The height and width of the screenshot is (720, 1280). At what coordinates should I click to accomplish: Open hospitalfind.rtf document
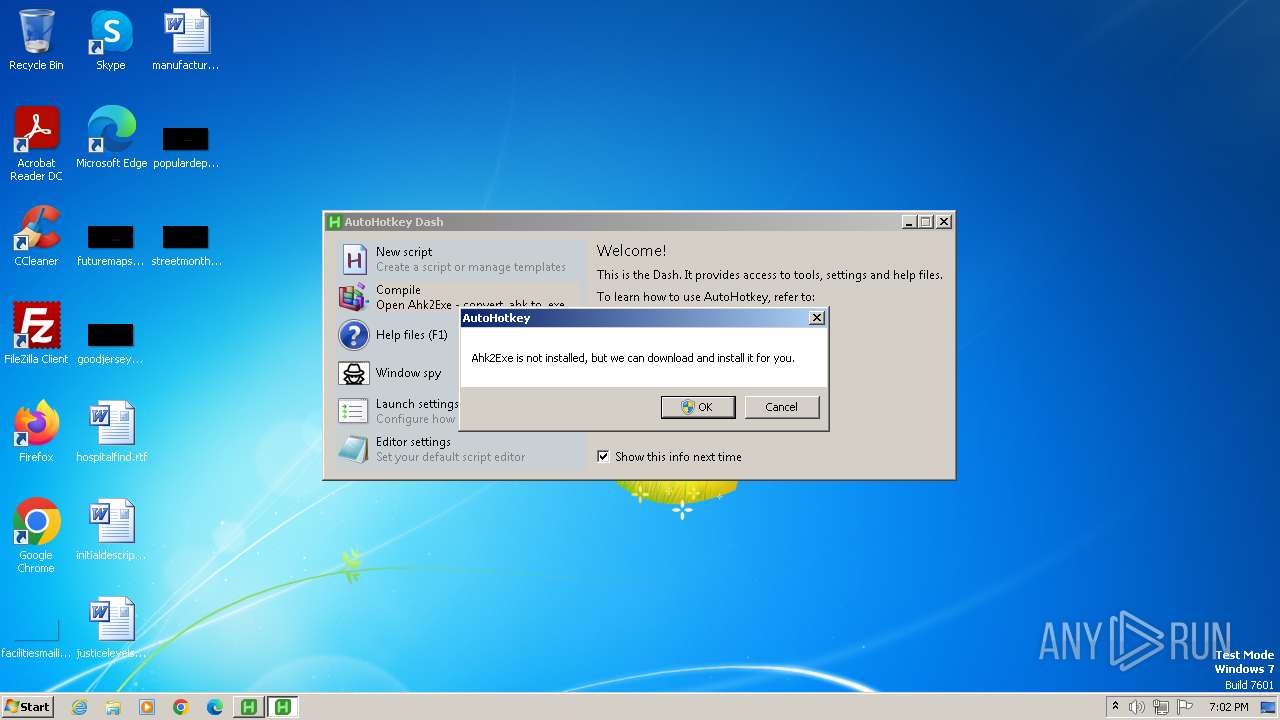111,432
